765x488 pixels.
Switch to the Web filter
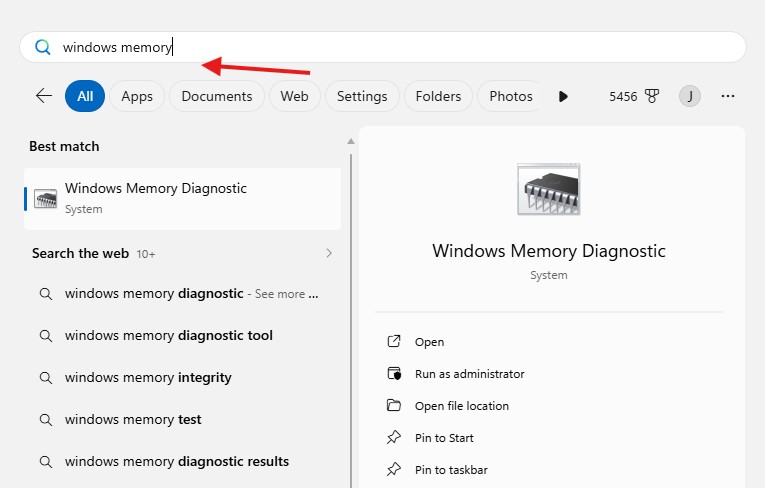click(294, 96)
